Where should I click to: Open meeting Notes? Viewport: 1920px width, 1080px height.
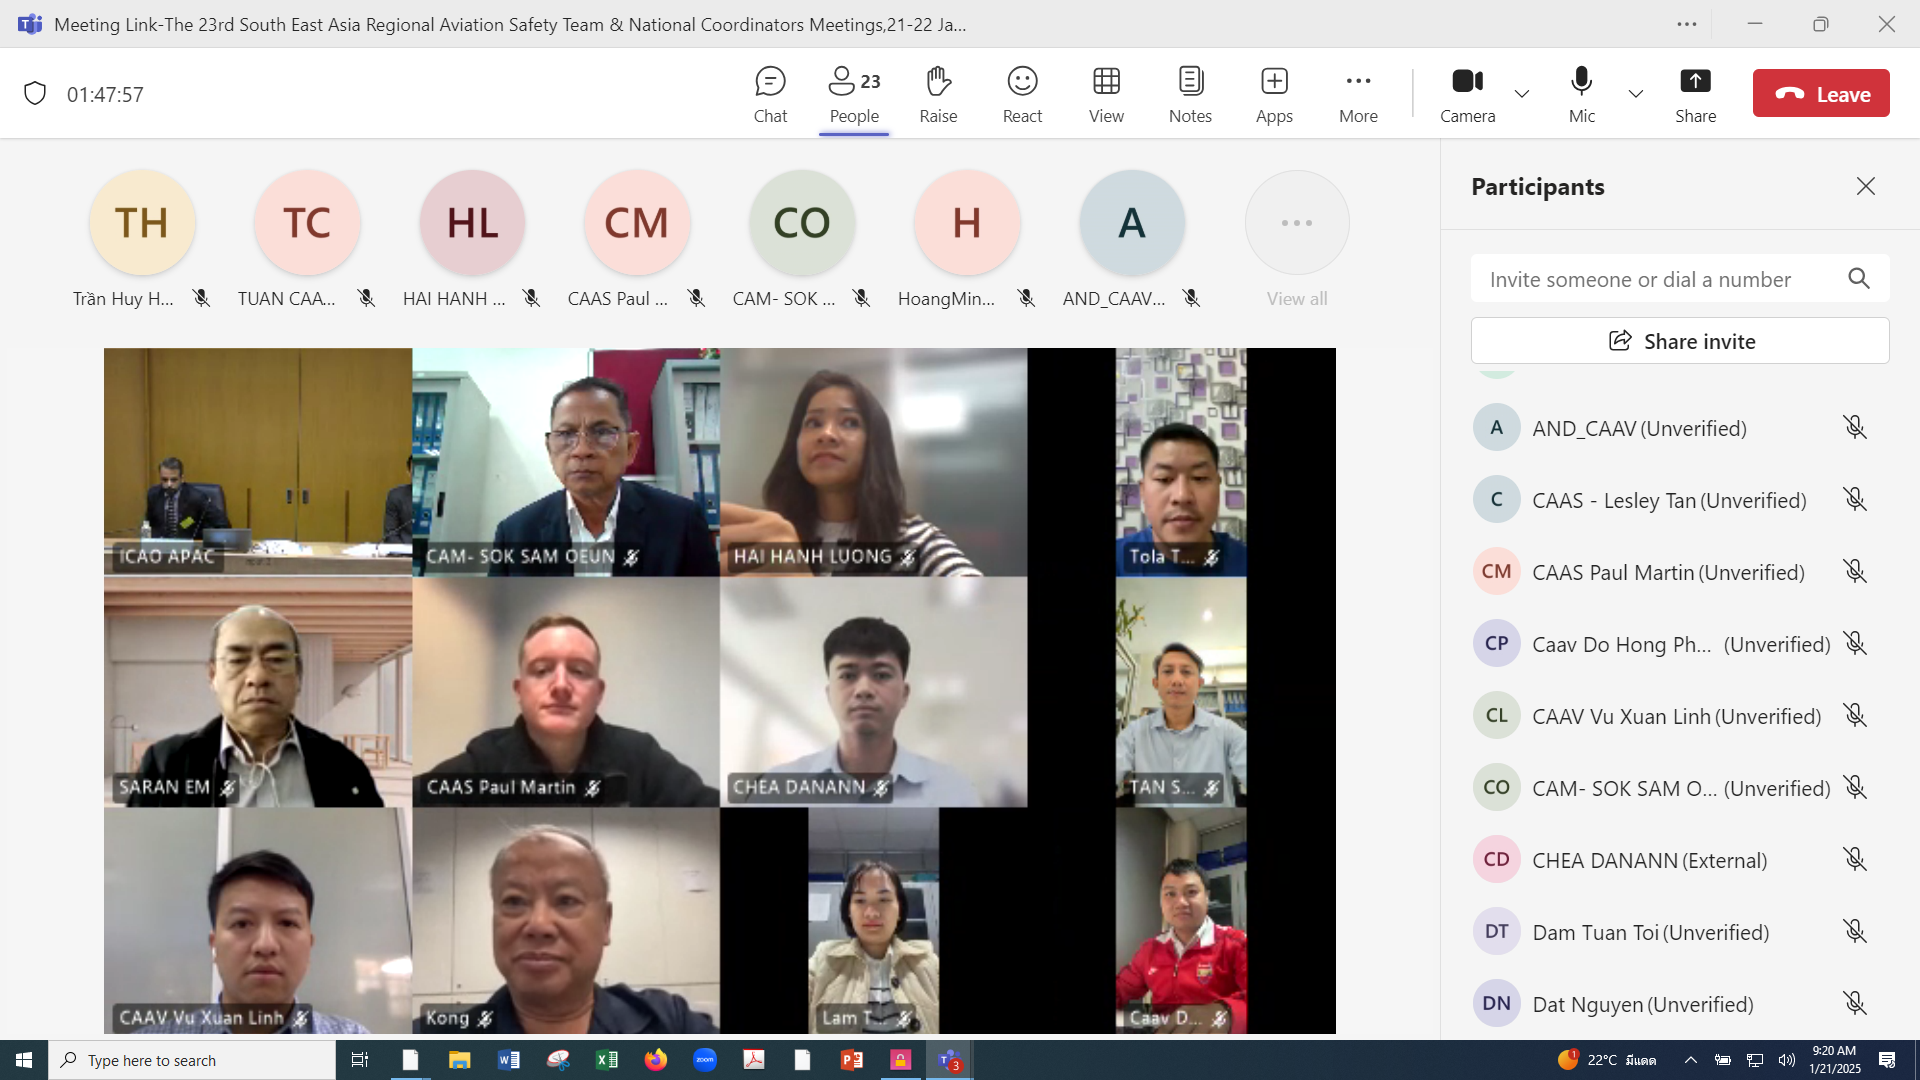[x=1190, y=94]
